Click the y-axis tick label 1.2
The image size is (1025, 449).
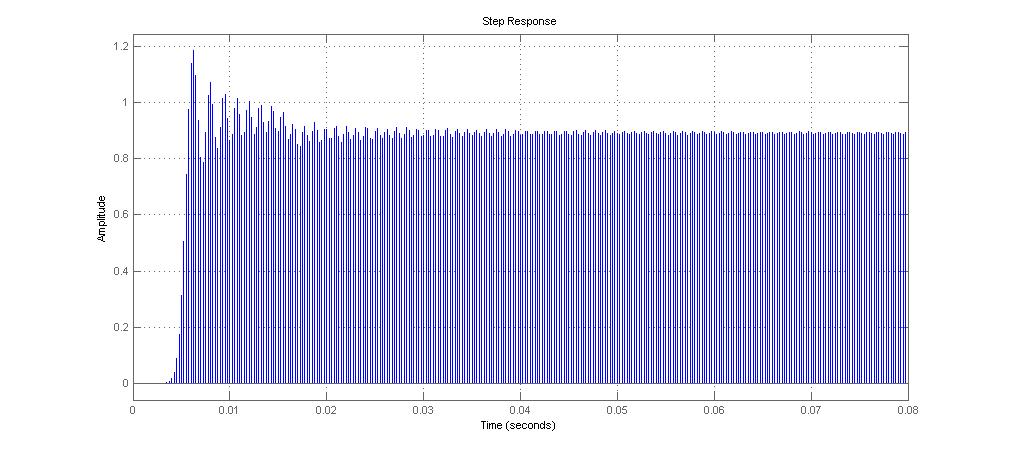[x=120, y=47]
